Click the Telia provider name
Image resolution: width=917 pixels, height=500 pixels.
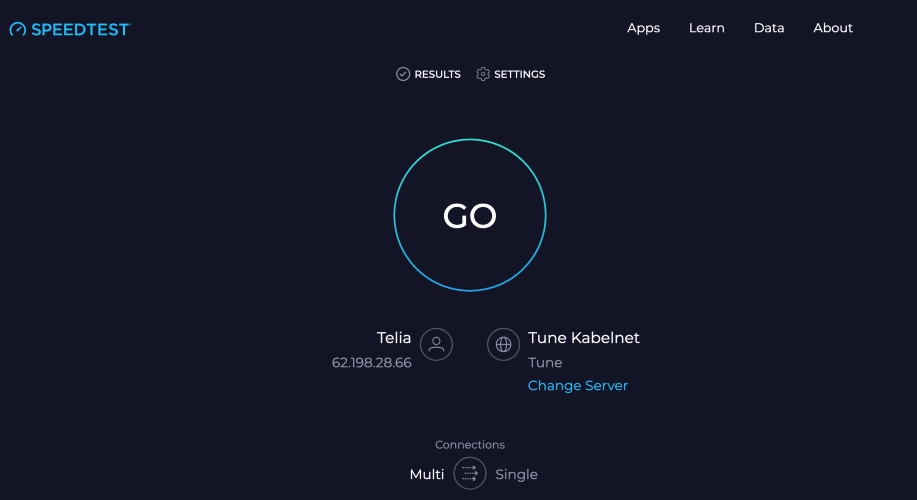[394, 338]
